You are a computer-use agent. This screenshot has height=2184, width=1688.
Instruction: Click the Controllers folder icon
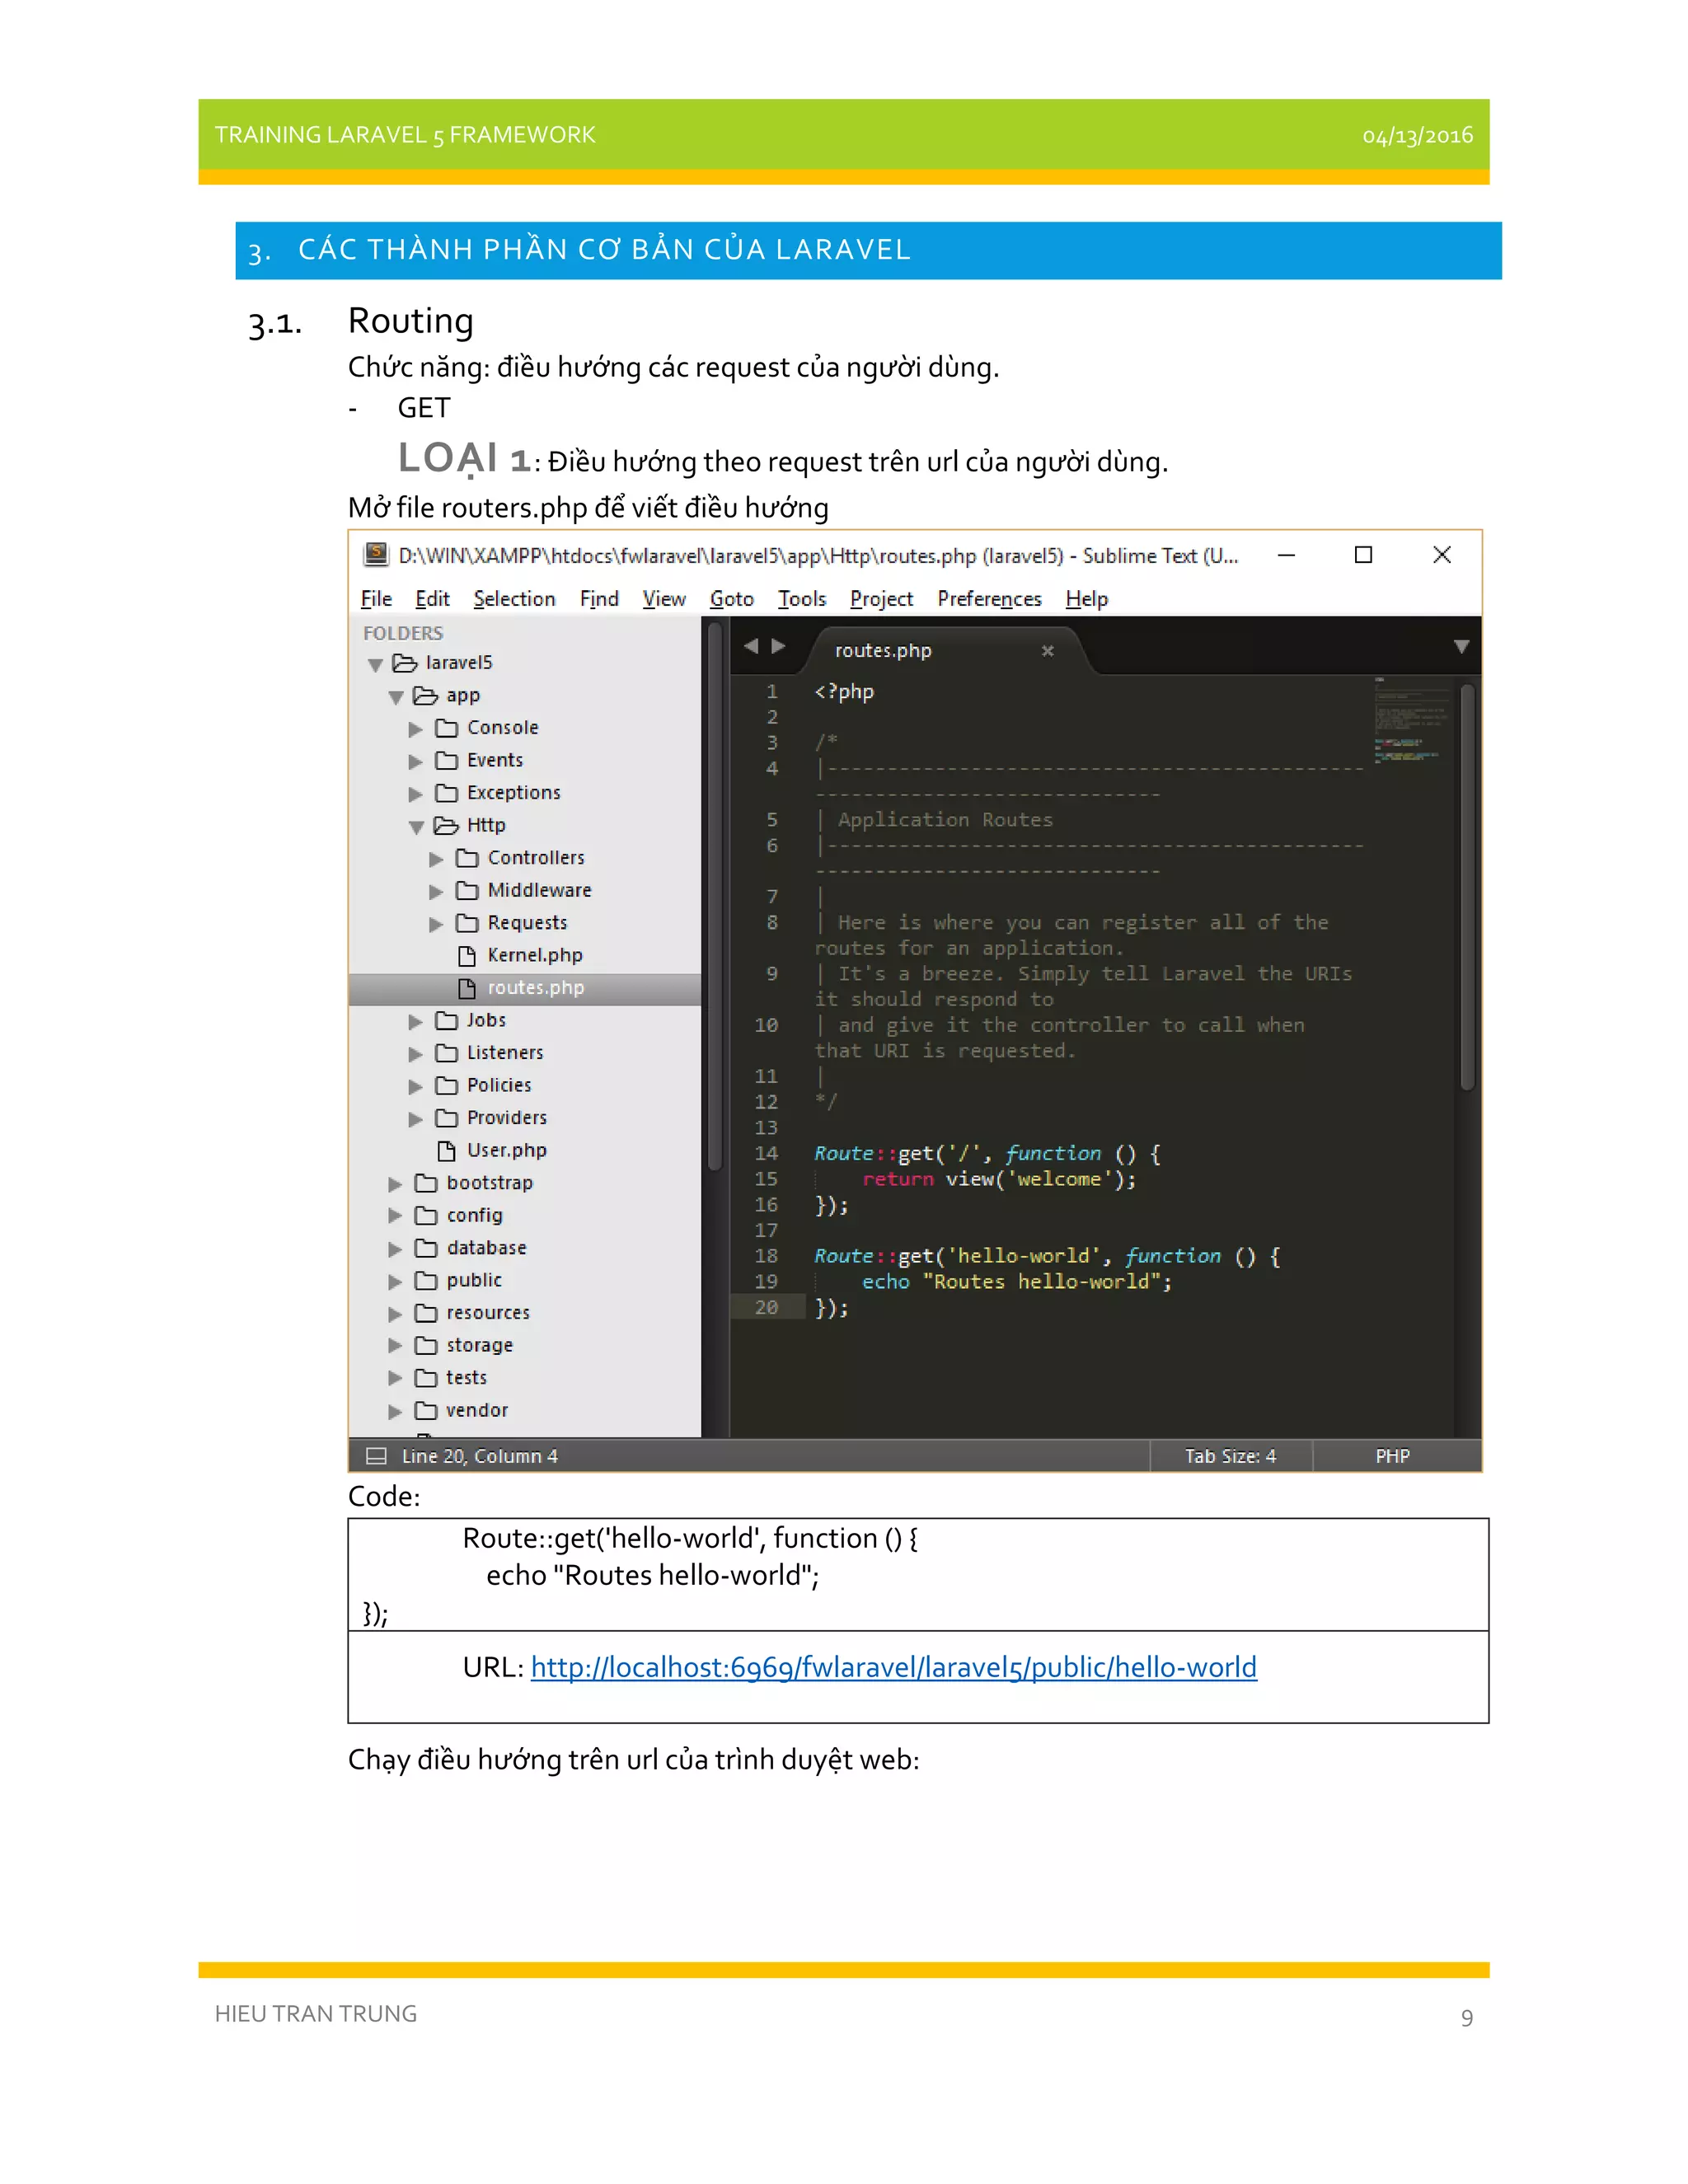467,858
